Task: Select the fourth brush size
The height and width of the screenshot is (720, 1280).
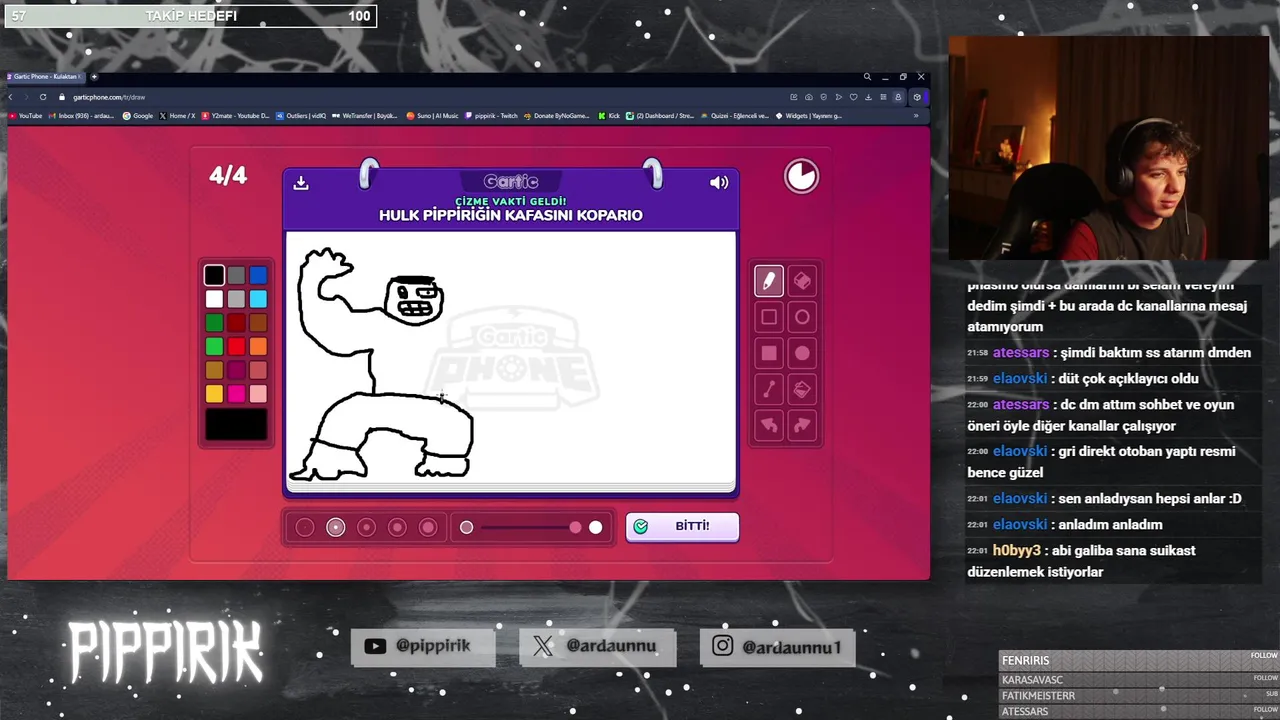Action: tap(397, 527)
